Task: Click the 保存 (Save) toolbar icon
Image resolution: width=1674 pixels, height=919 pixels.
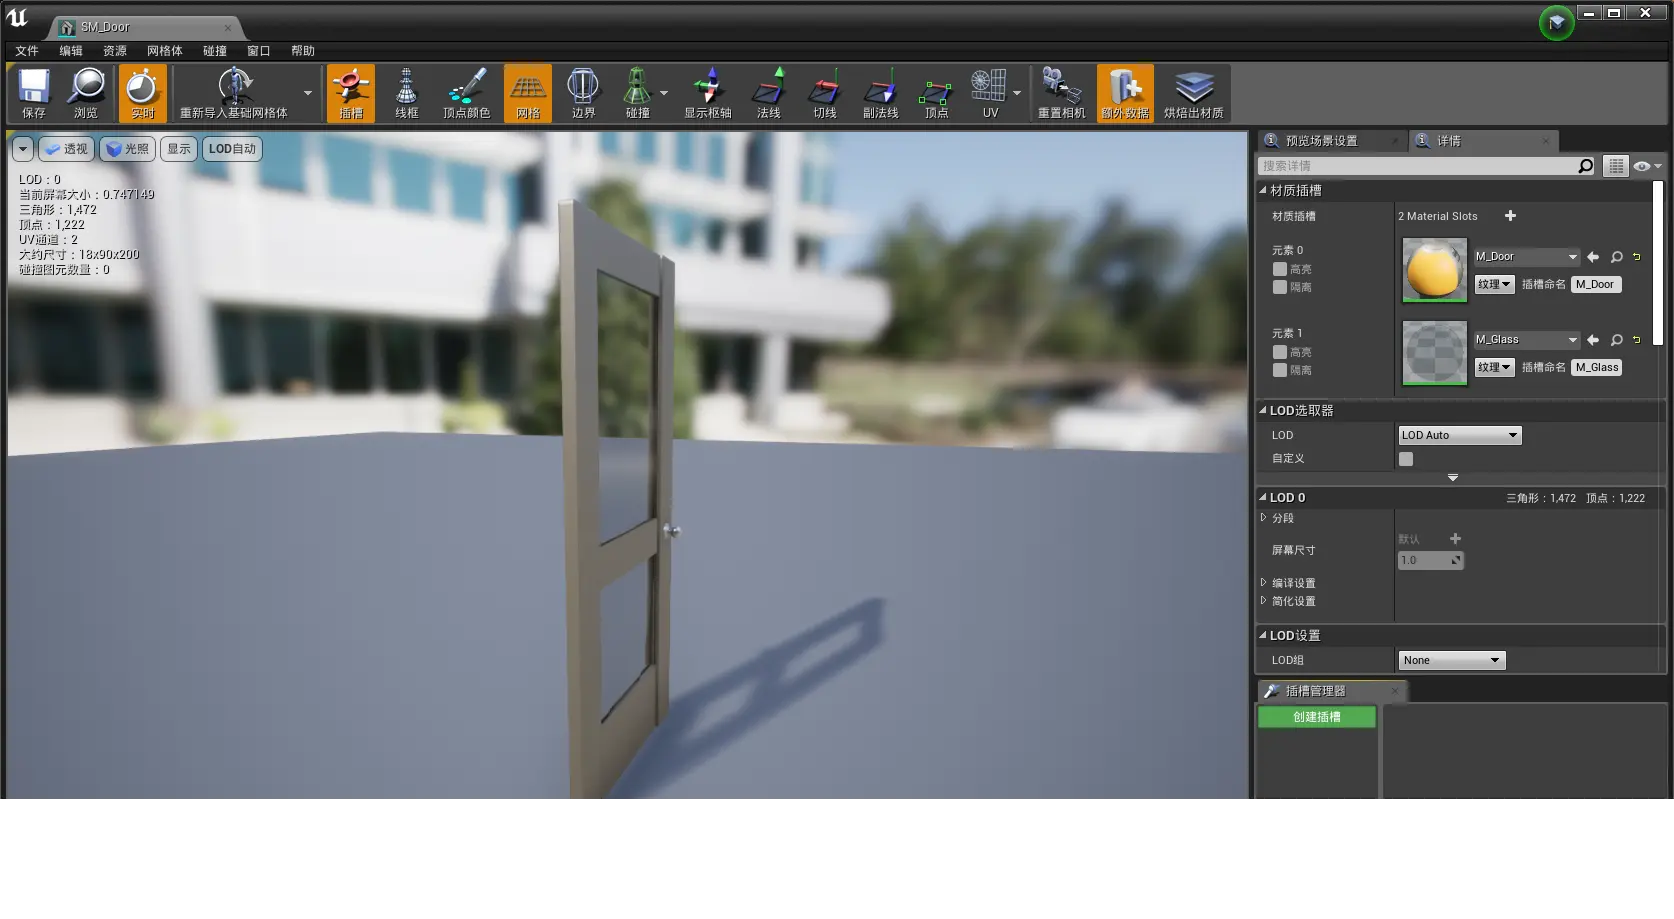Action: point(34,94)
